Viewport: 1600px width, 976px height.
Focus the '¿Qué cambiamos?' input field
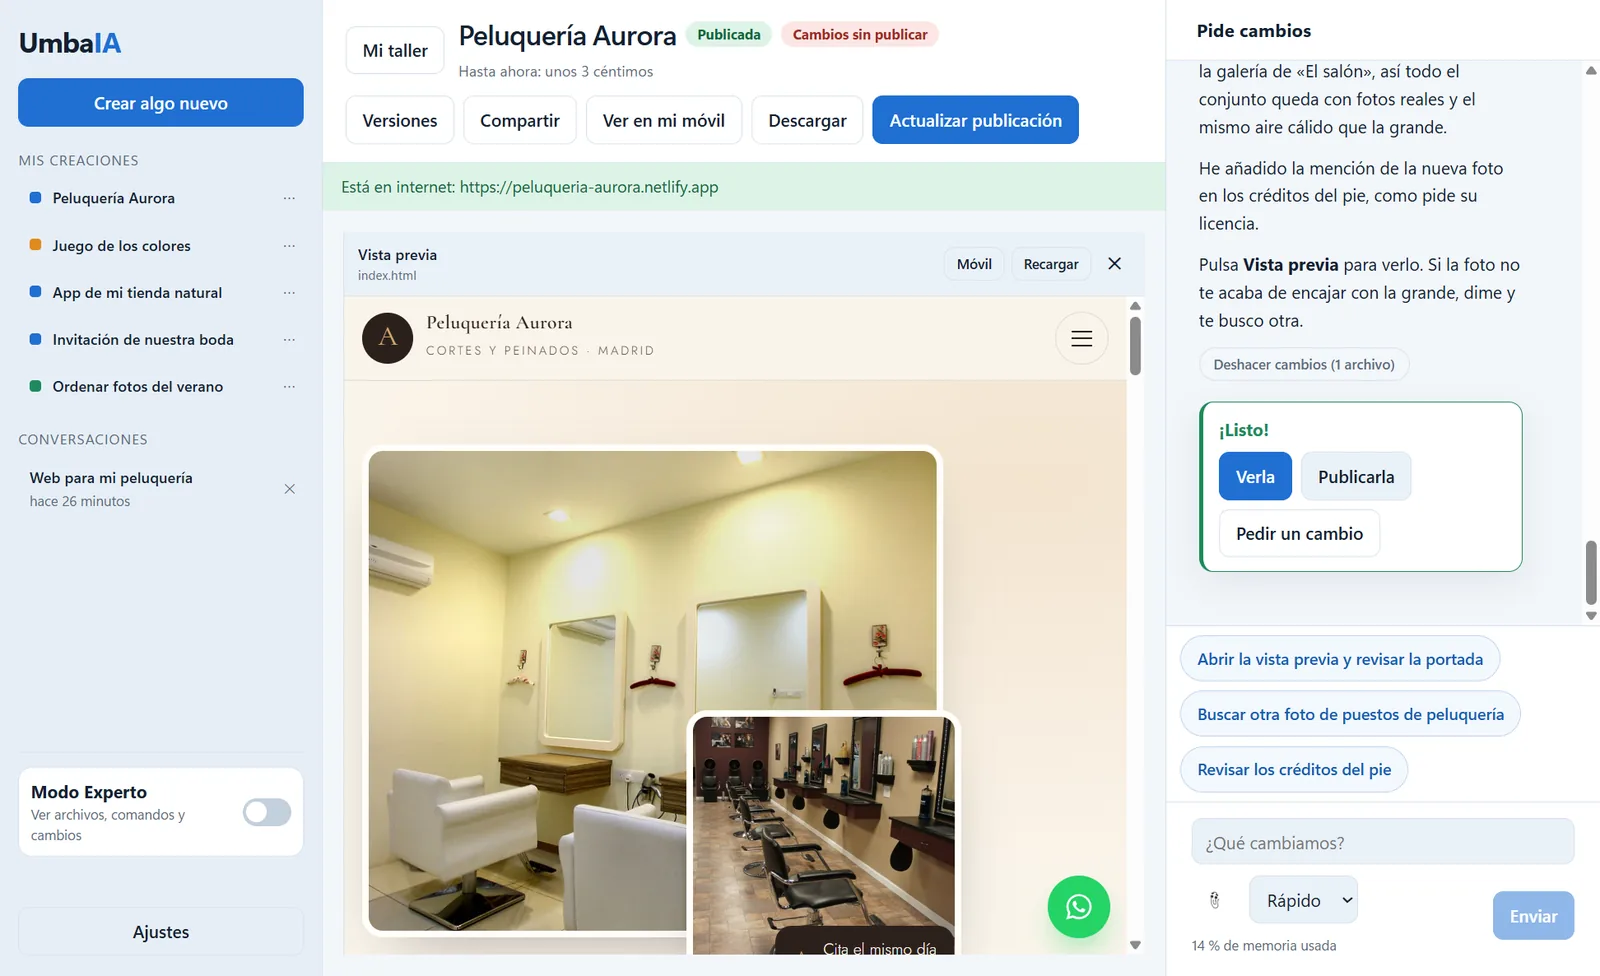point(1382,842)
